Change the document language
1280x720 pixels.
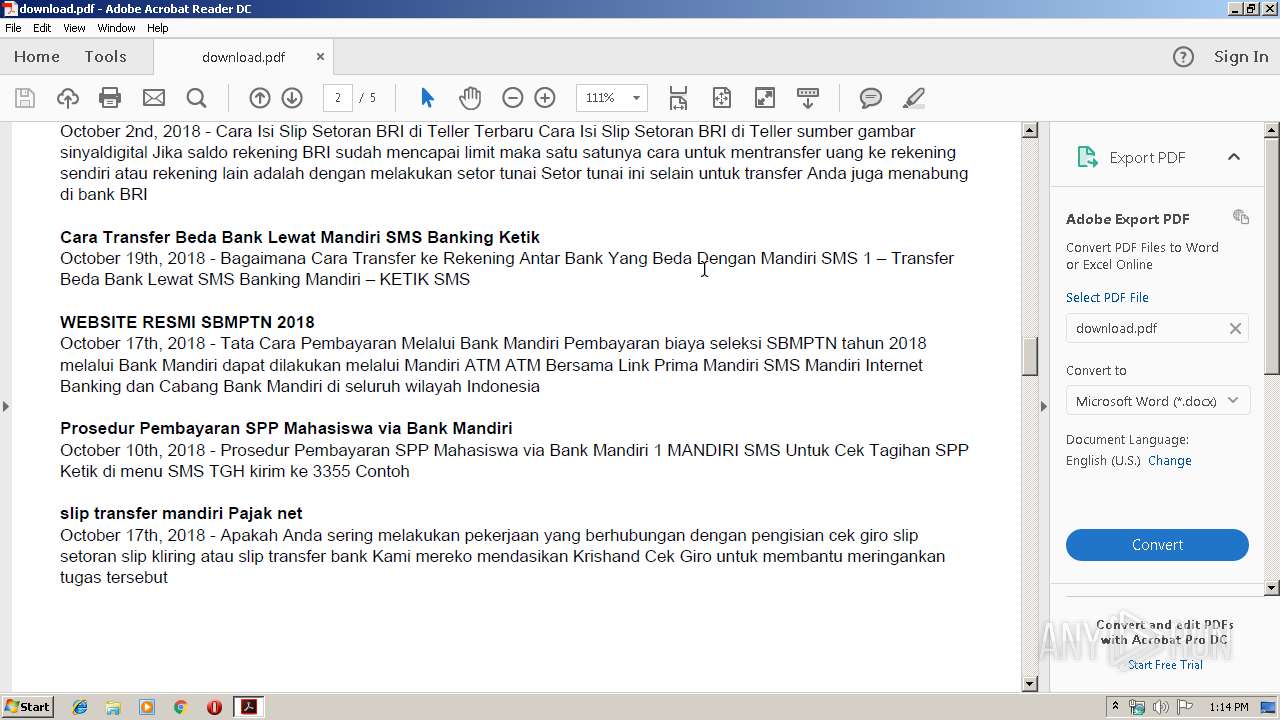tap(1170, 461)
